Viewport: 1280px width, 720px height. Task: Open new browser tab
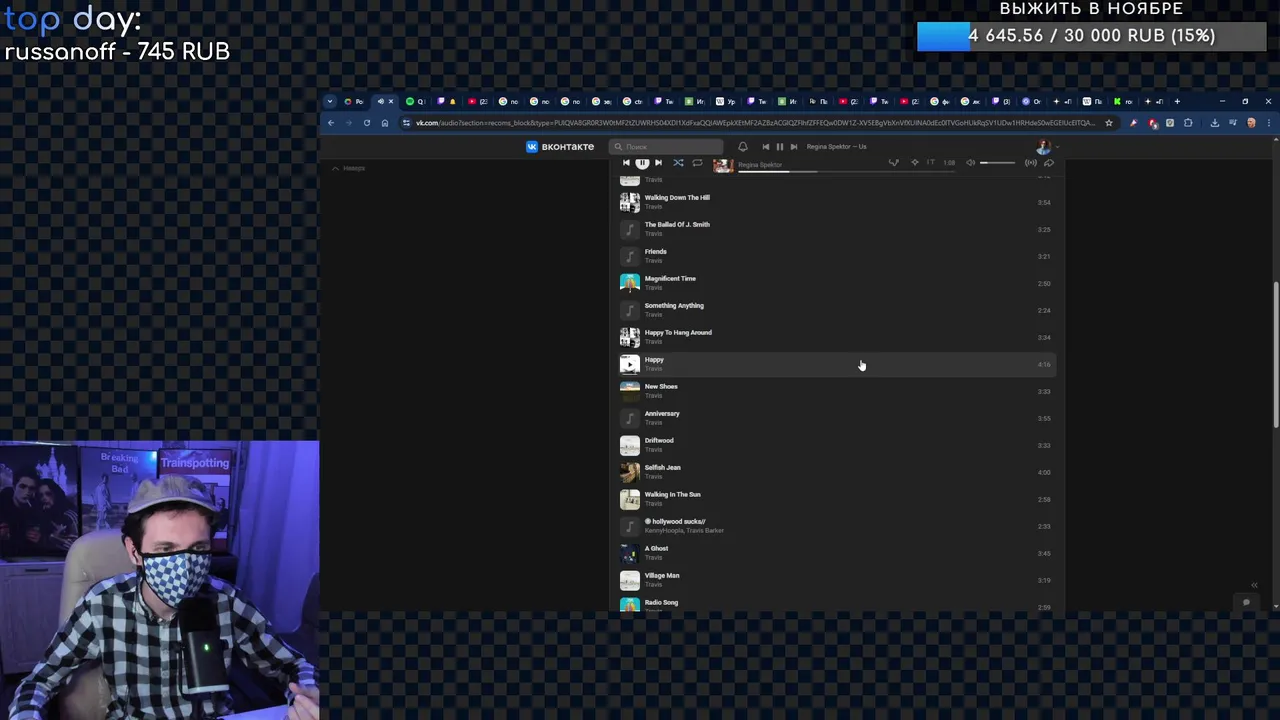point(1177,101)
